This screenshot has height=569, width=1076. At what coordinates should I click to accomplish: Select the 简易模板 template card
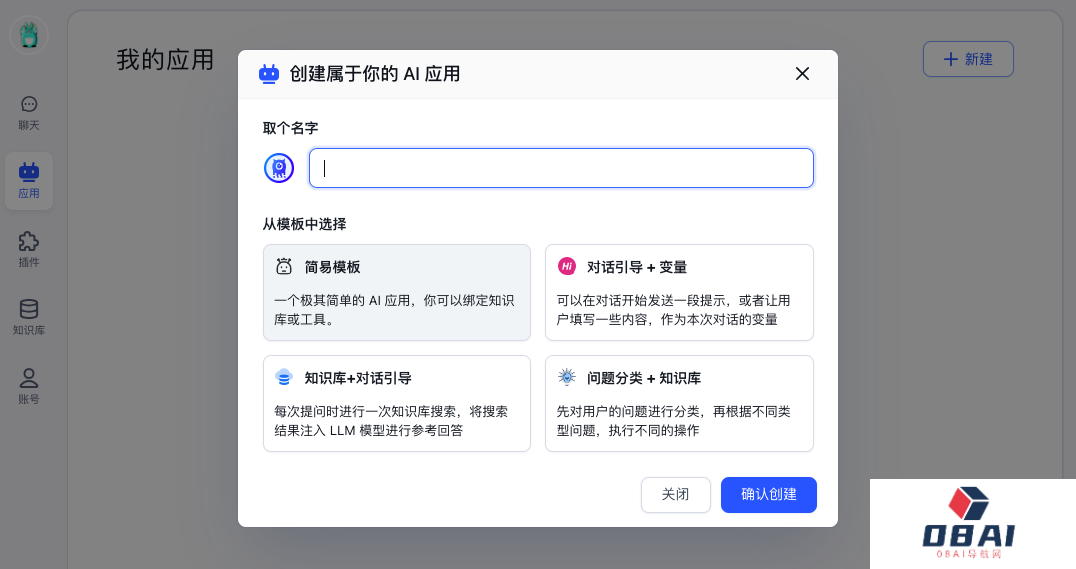click(x=397, y=292)
